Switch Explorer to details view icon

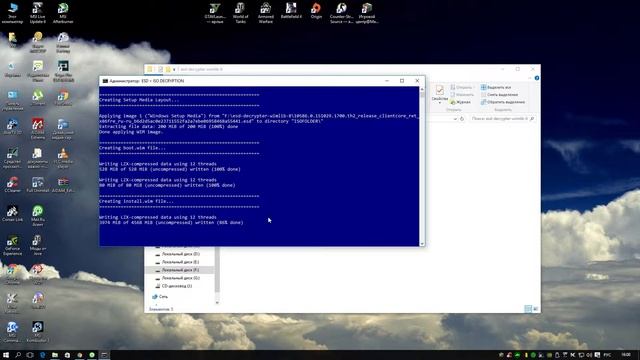pyautogui.click(x=528, y=309)
